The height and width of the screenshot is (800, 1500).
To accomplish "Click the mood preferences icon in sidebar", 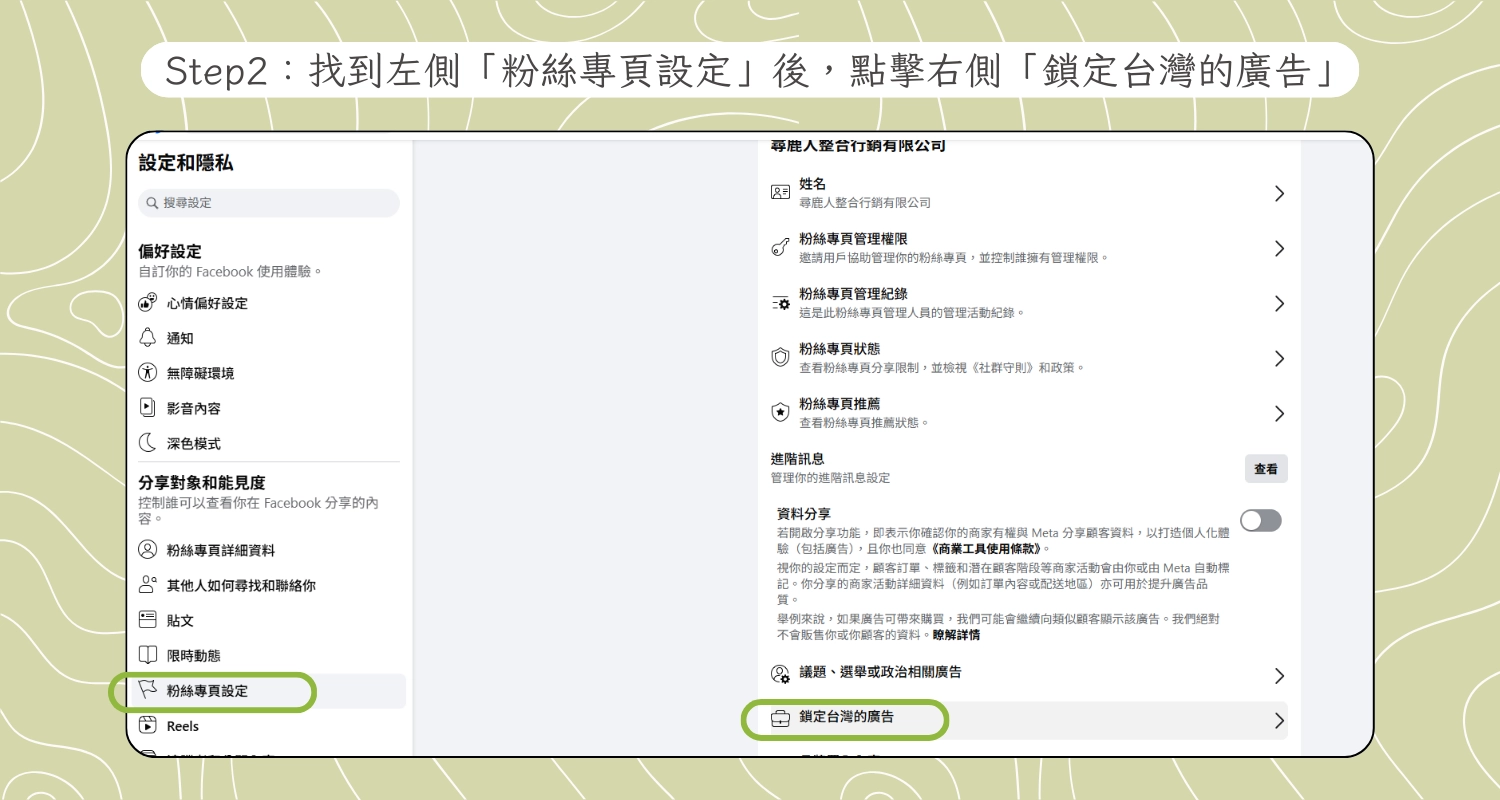I will tap(148, 303).
